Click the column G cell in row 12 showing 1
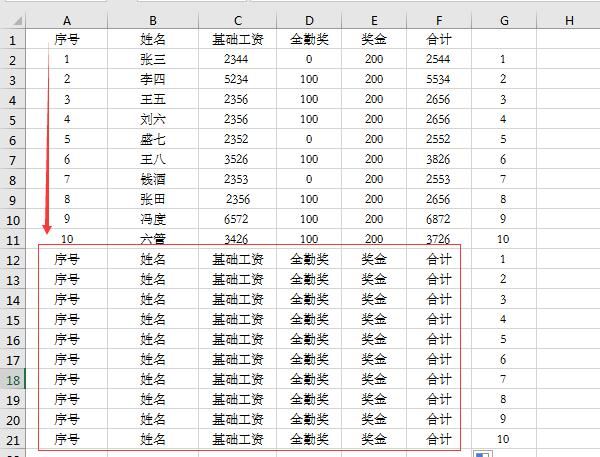 coord(504,259)
